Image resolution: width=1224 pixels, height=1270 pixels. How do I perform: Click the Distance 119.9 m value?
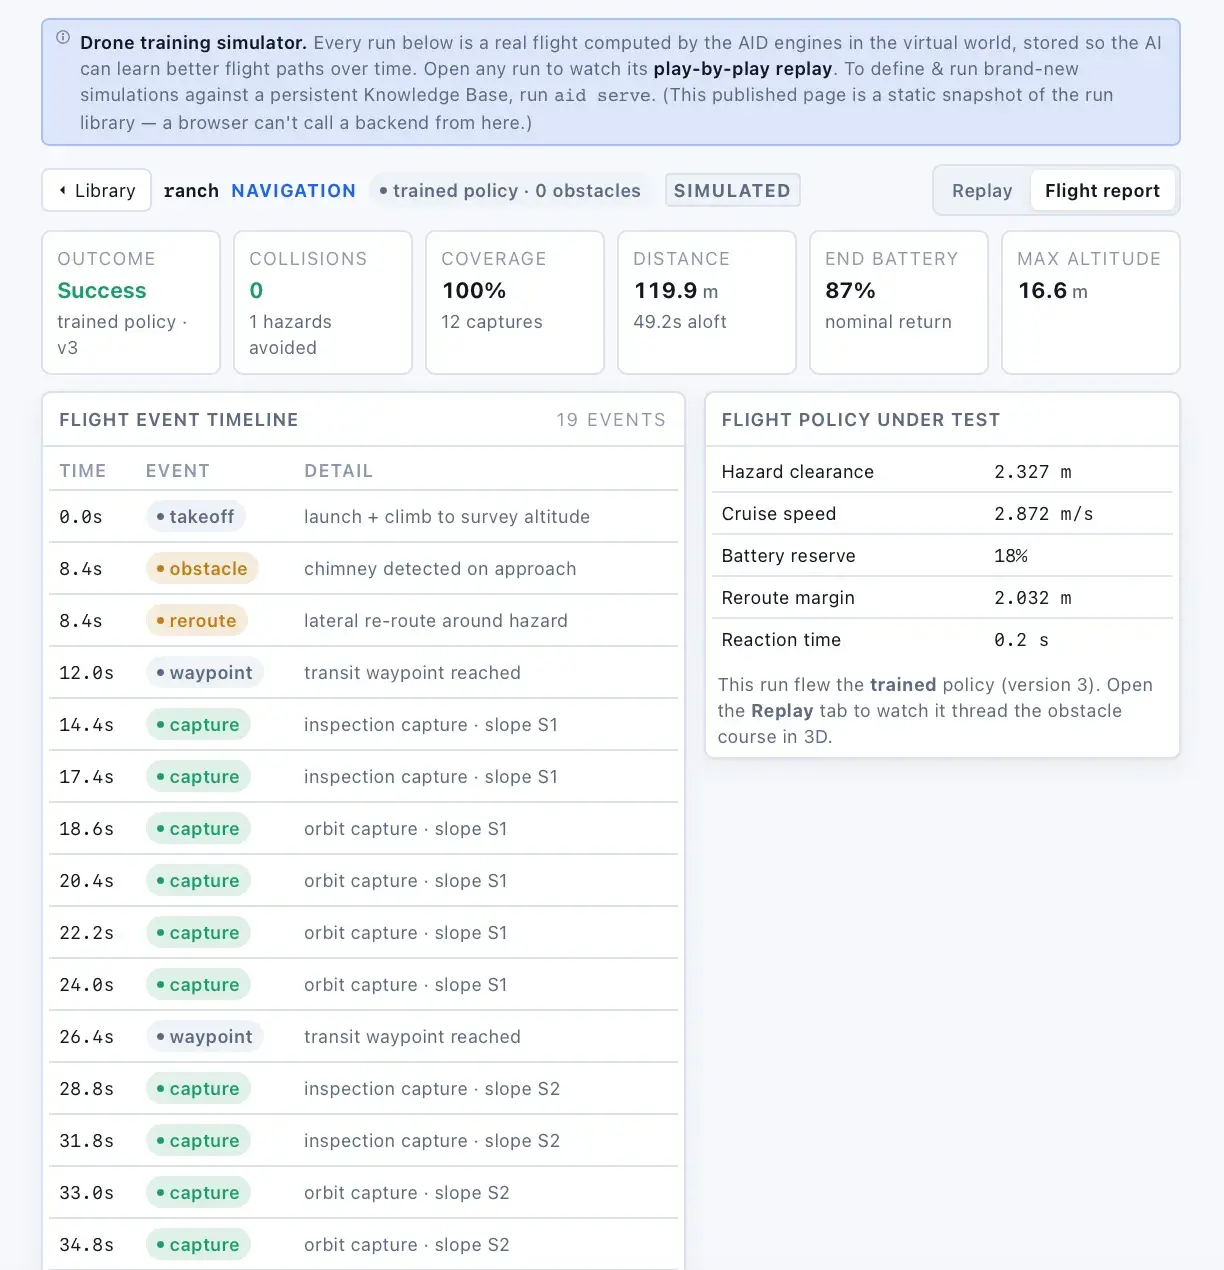click(676, 291)
